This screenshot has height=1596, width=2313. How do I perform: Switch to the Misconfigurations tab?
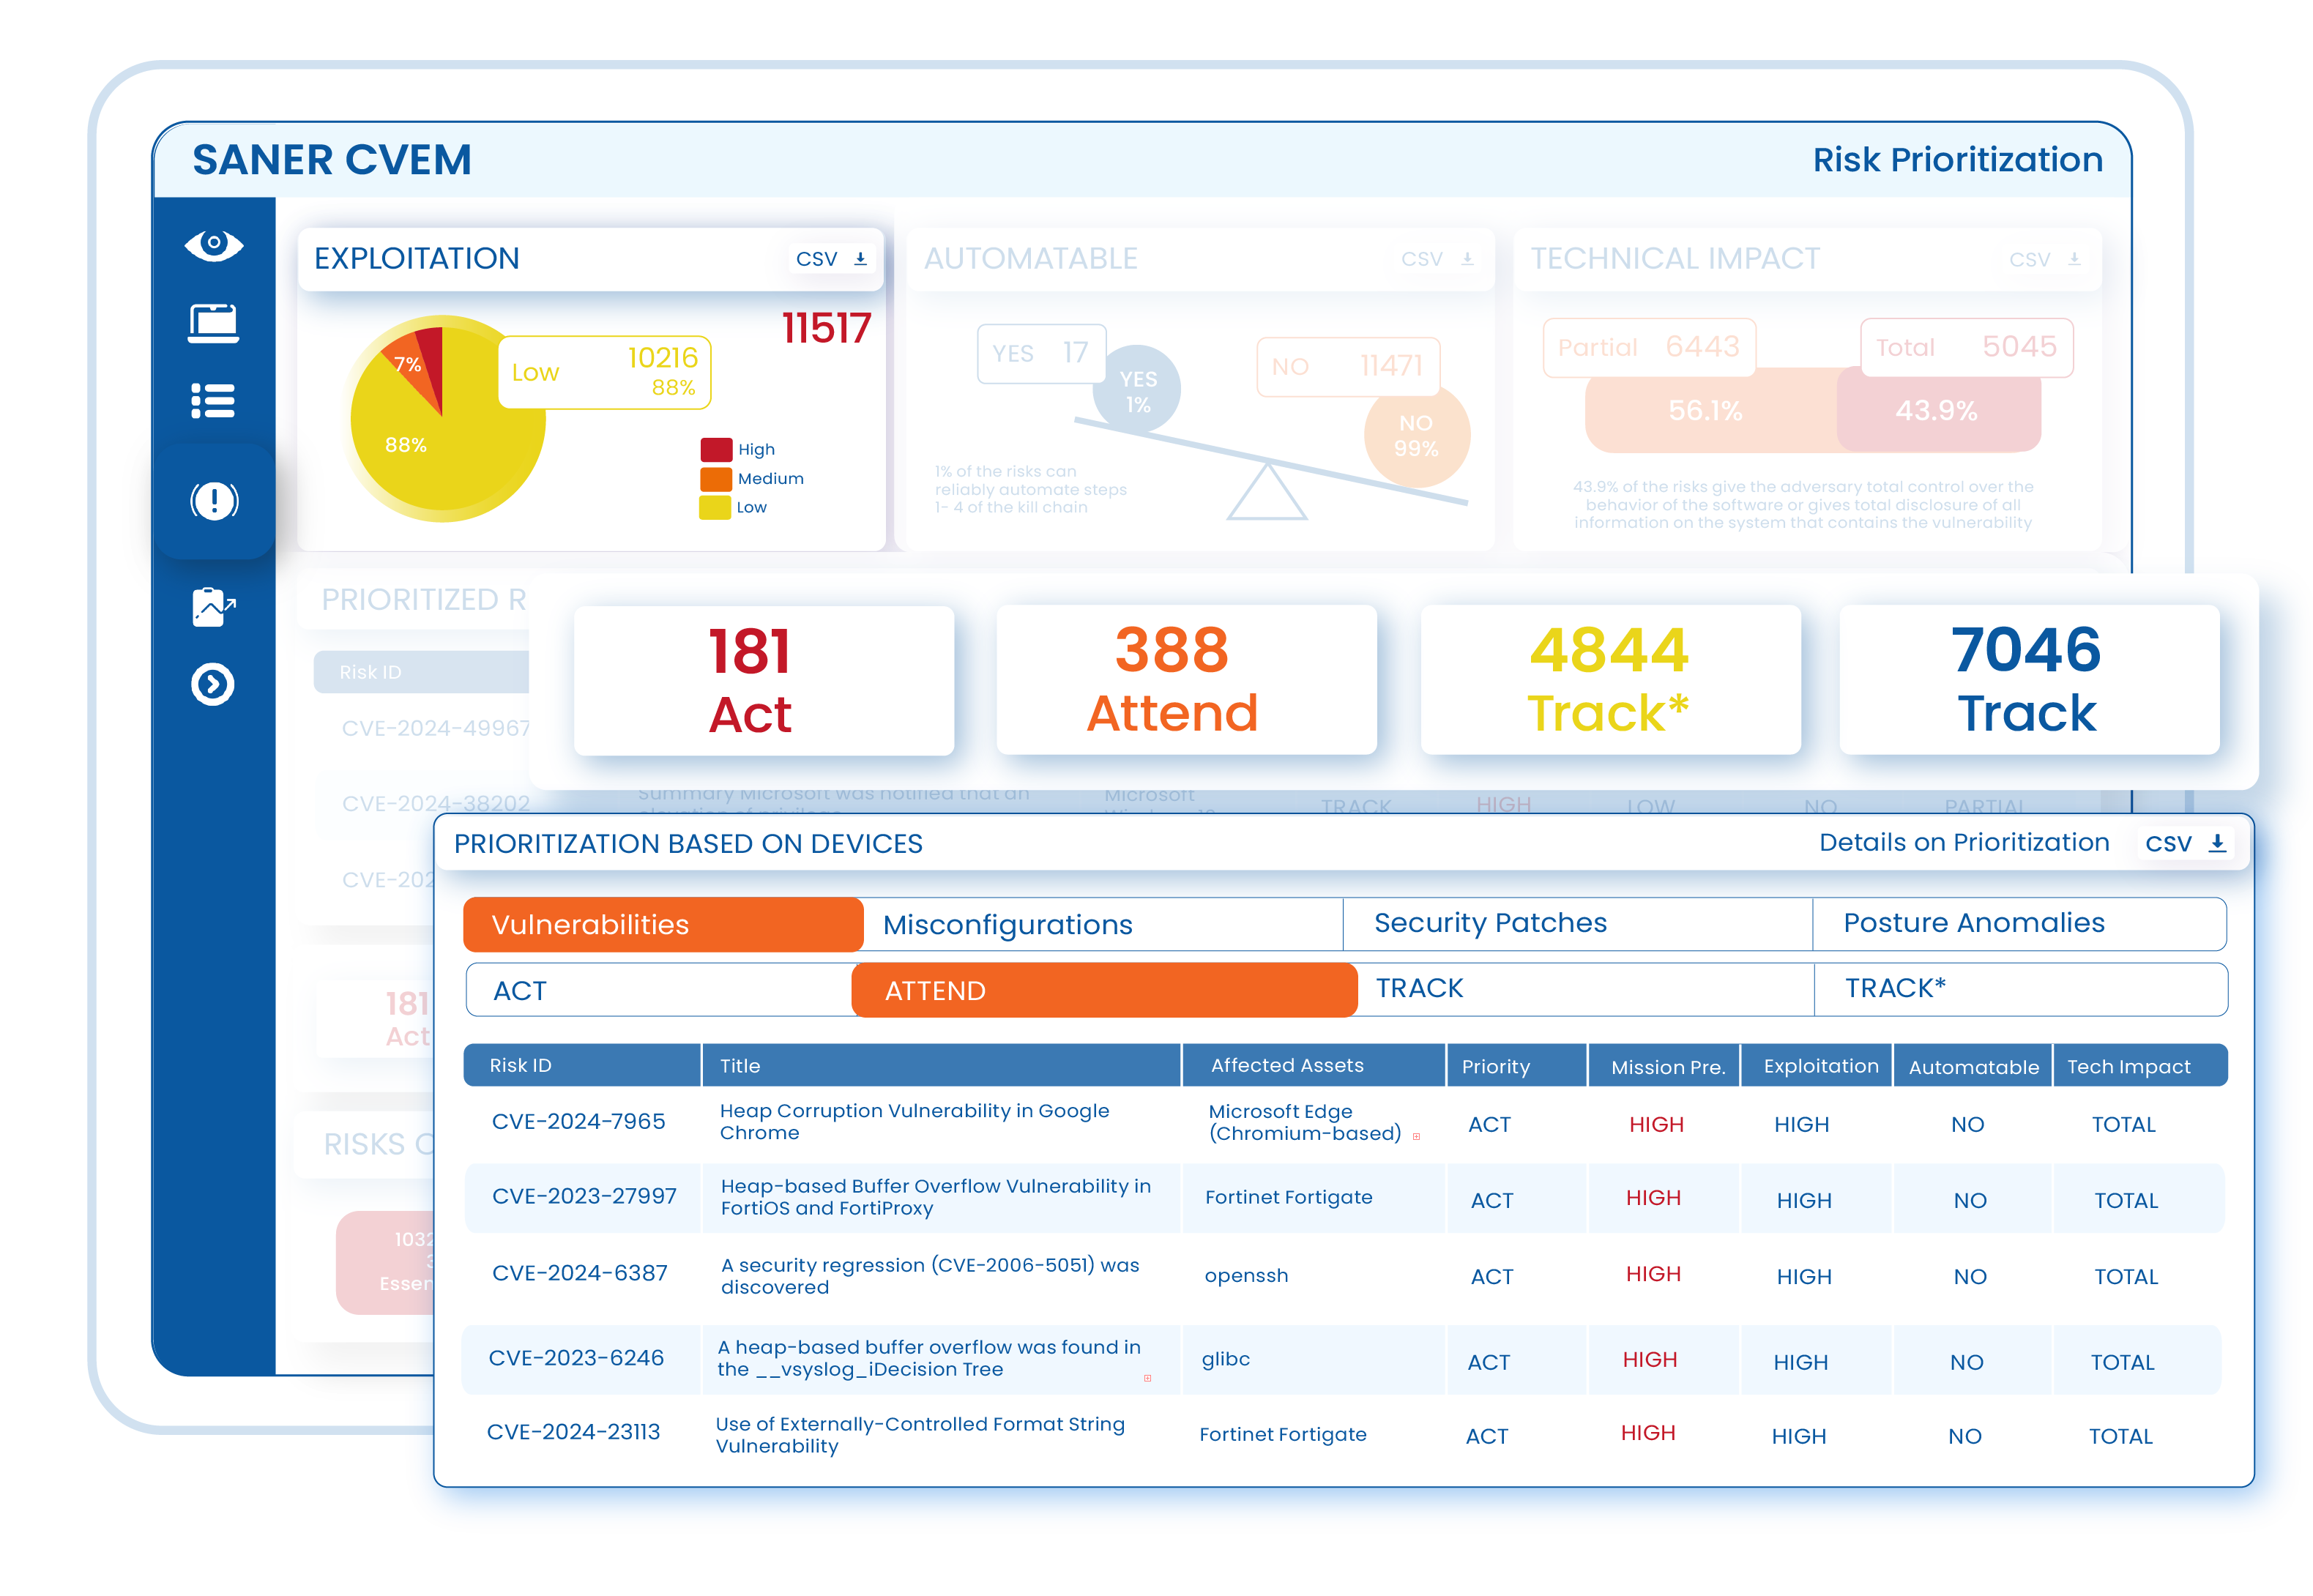click(x=1007, y=924)
